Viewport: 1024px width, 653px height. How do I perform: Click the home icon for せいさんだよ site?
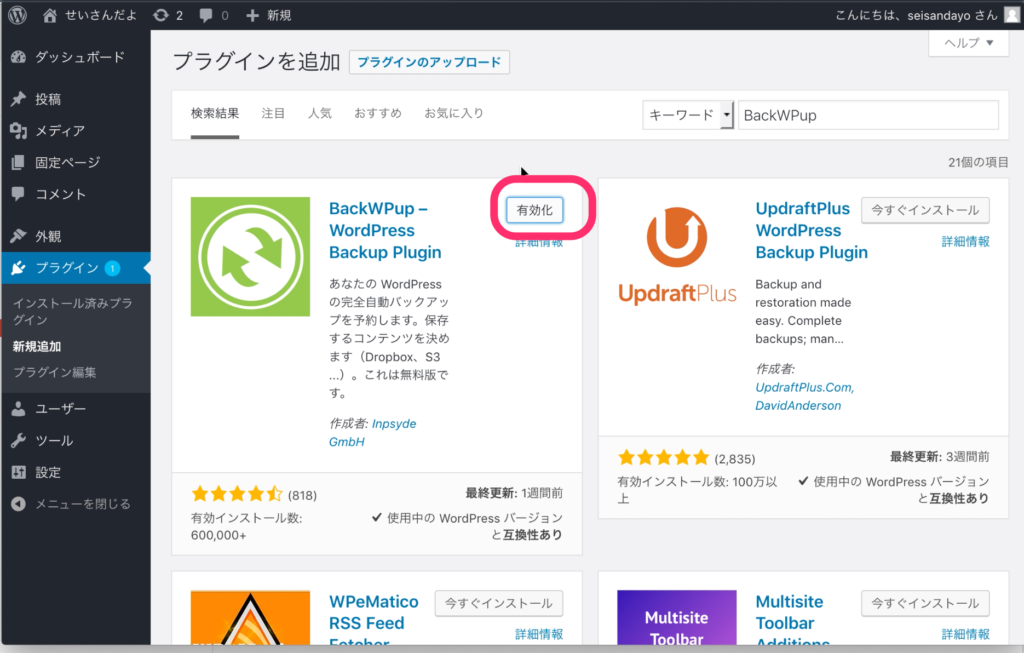coord(50,16)
